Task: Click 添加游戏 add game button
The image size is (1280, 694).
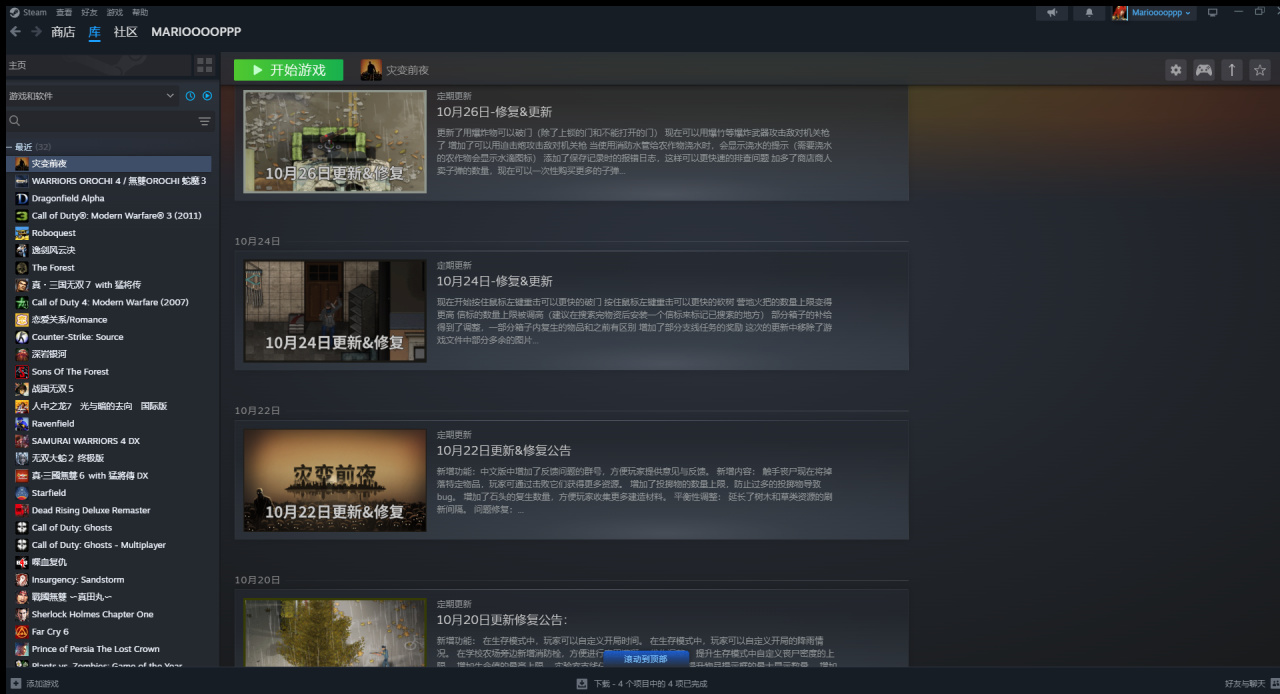Action: pos(34,684)
